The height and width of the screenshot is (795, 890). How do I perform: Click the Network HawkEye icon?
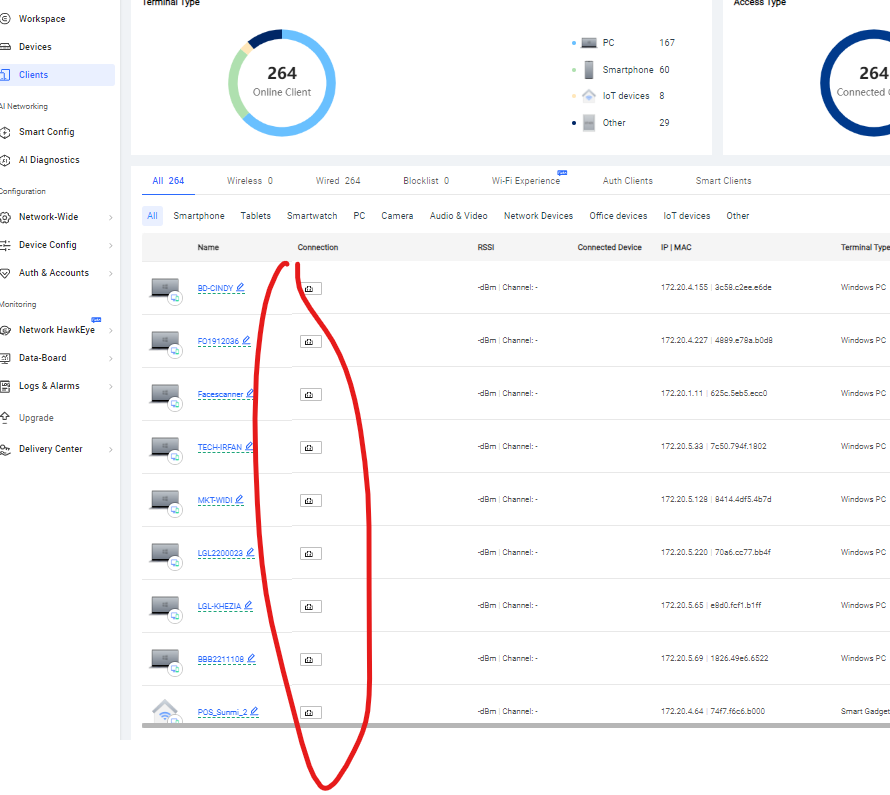click(x=5, y=330)
